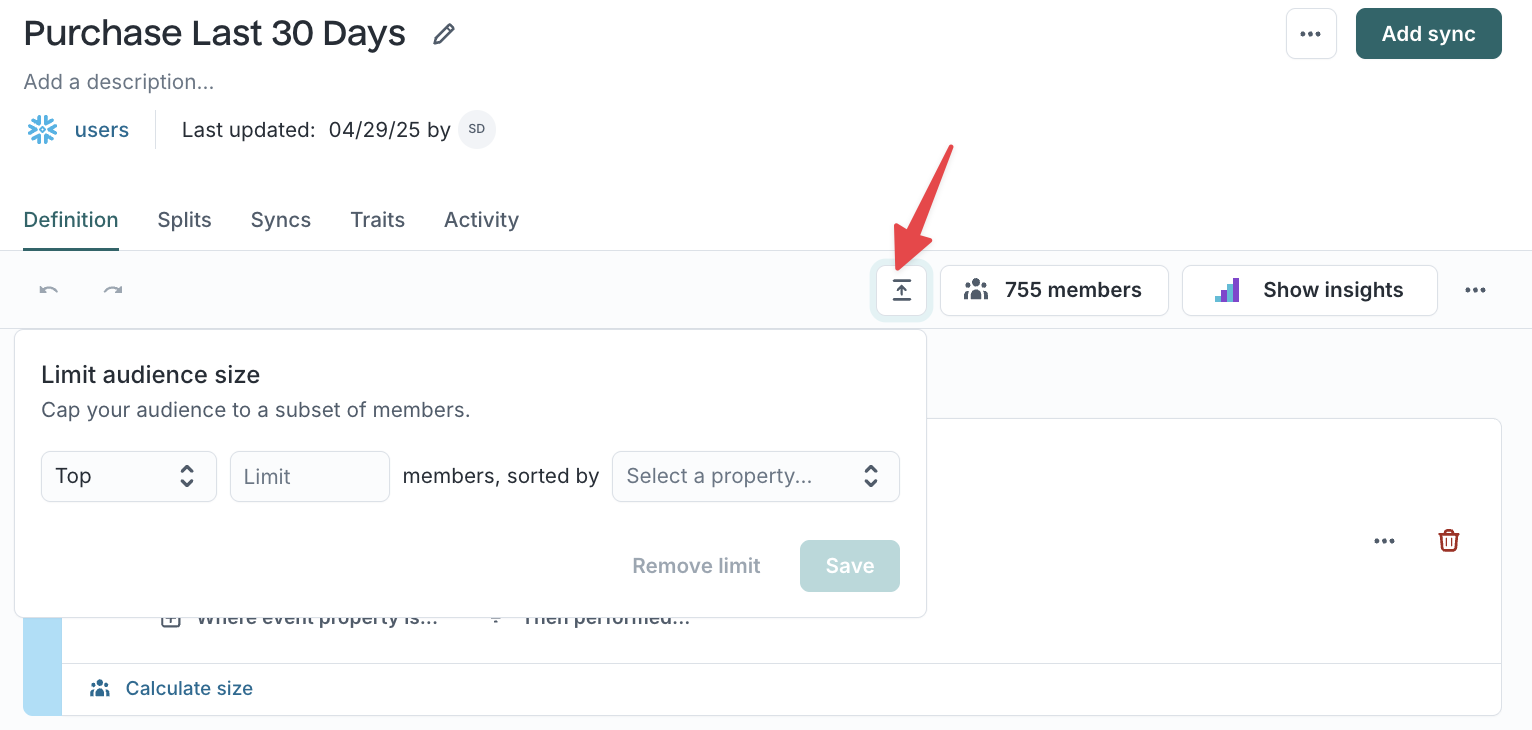Switch to the Splits tab

185,220
